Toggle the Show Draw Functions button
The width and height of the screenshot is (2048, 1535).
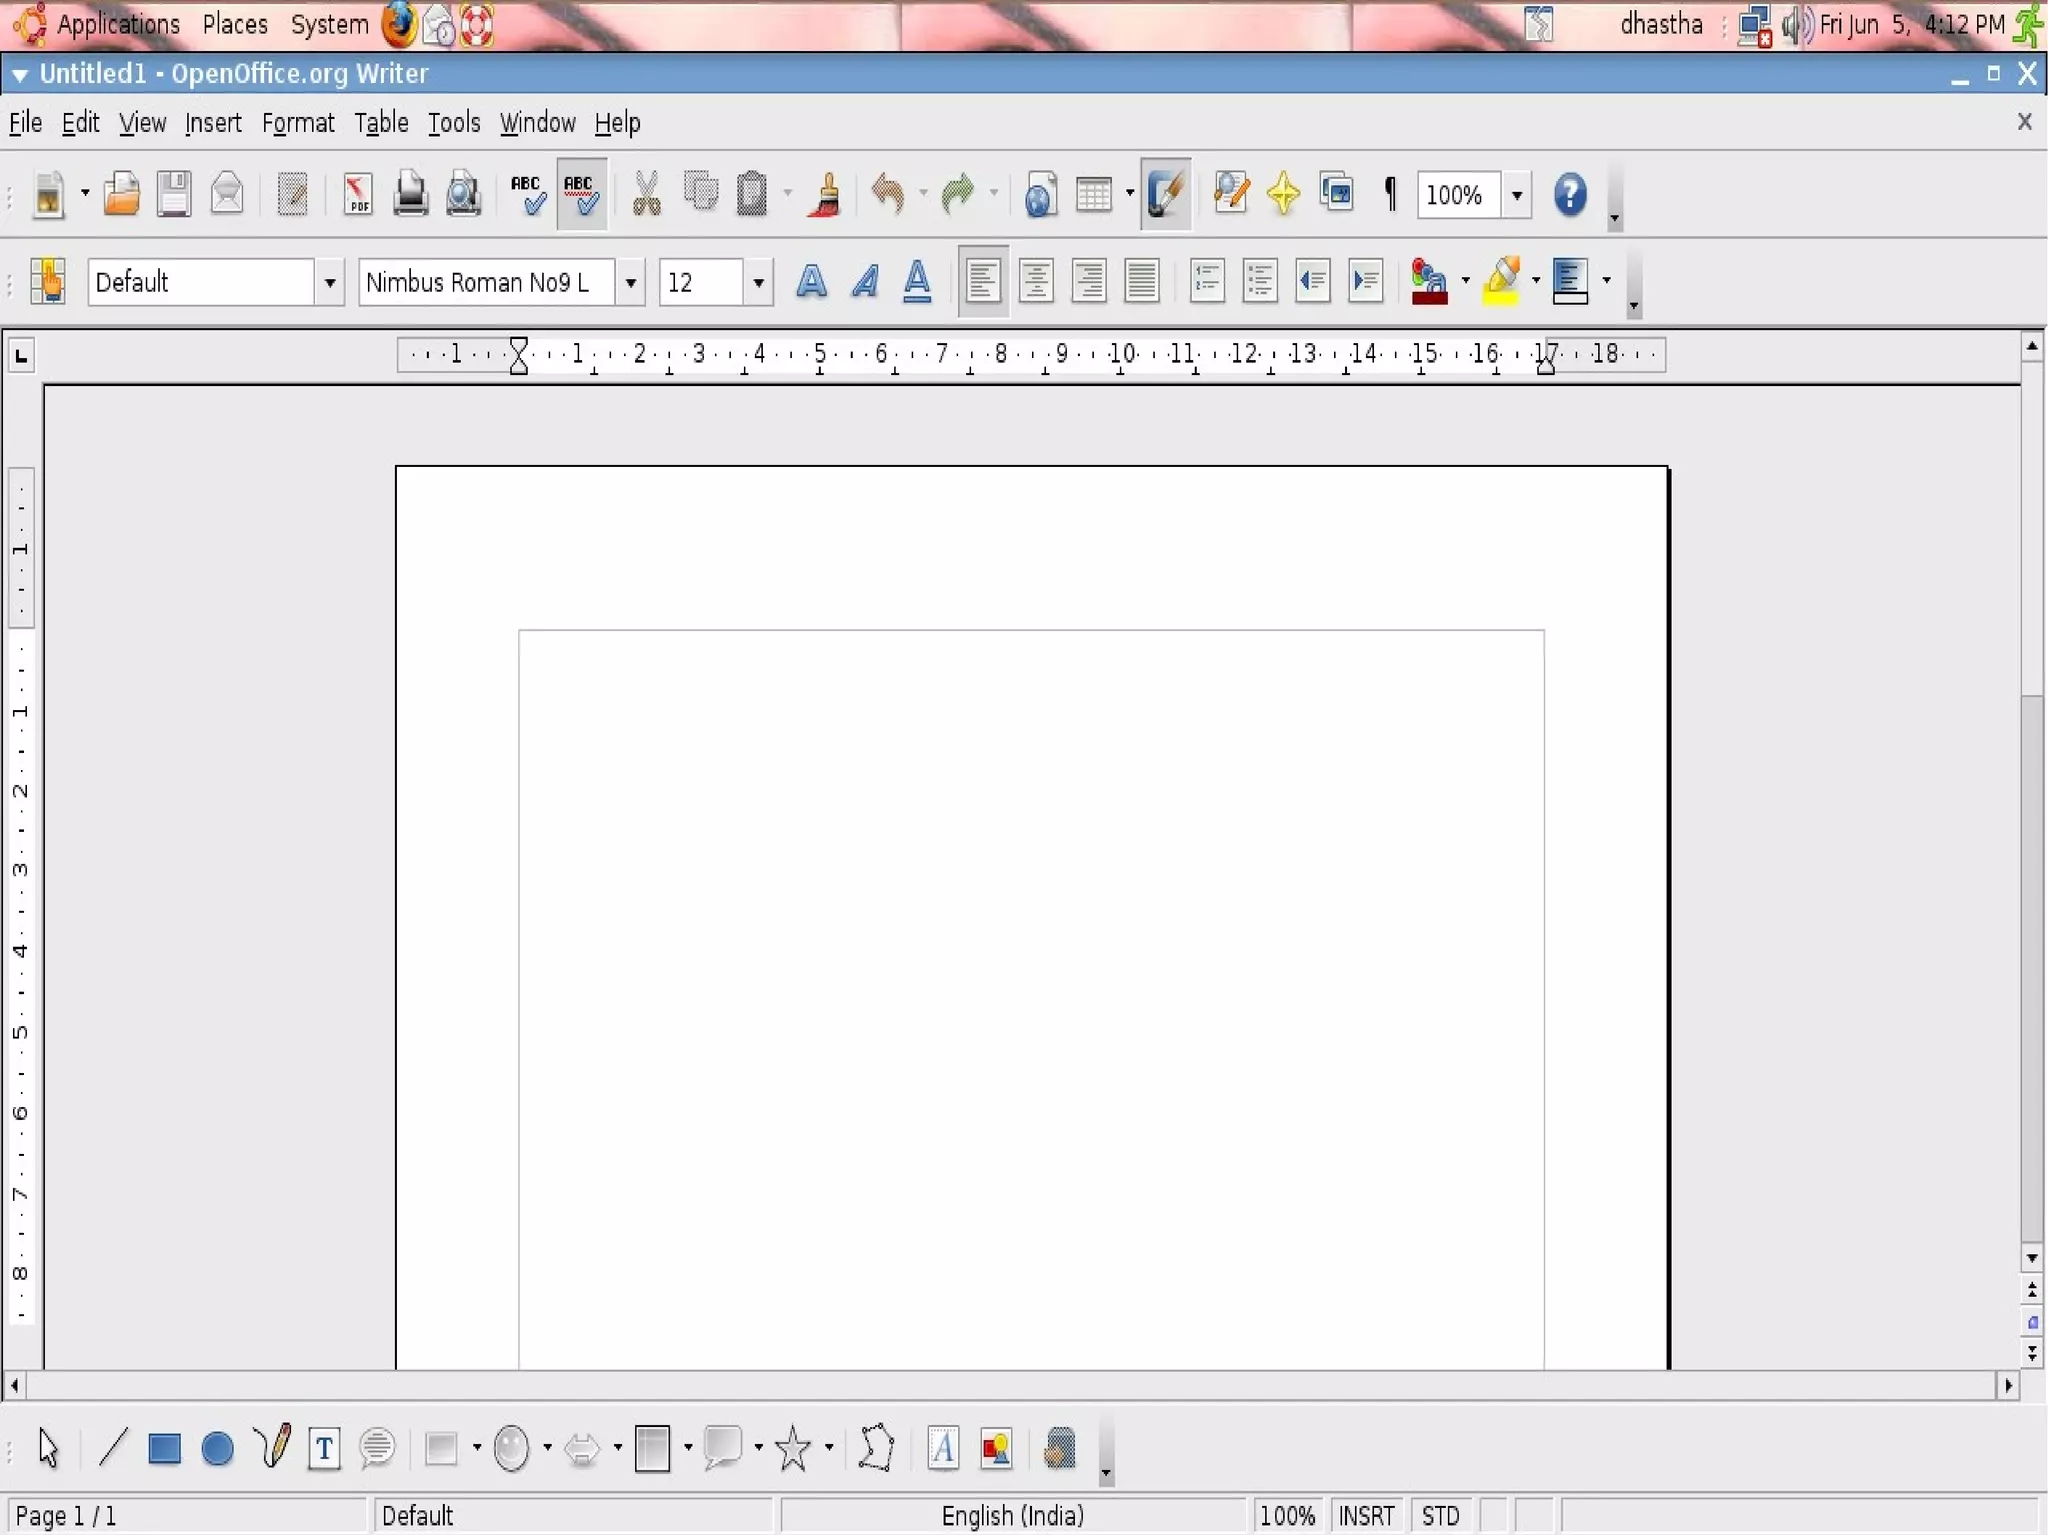coord(1166,194)
